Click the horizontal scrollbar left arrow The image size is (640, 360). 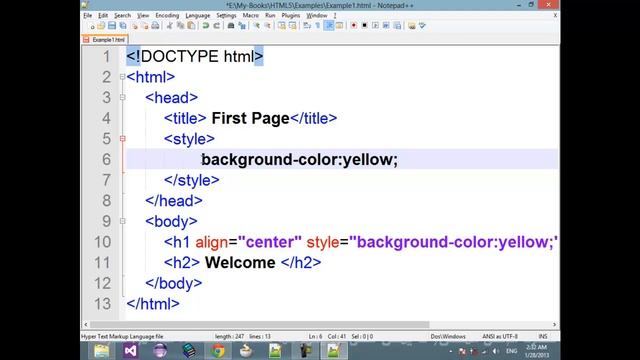pos(86,324)
